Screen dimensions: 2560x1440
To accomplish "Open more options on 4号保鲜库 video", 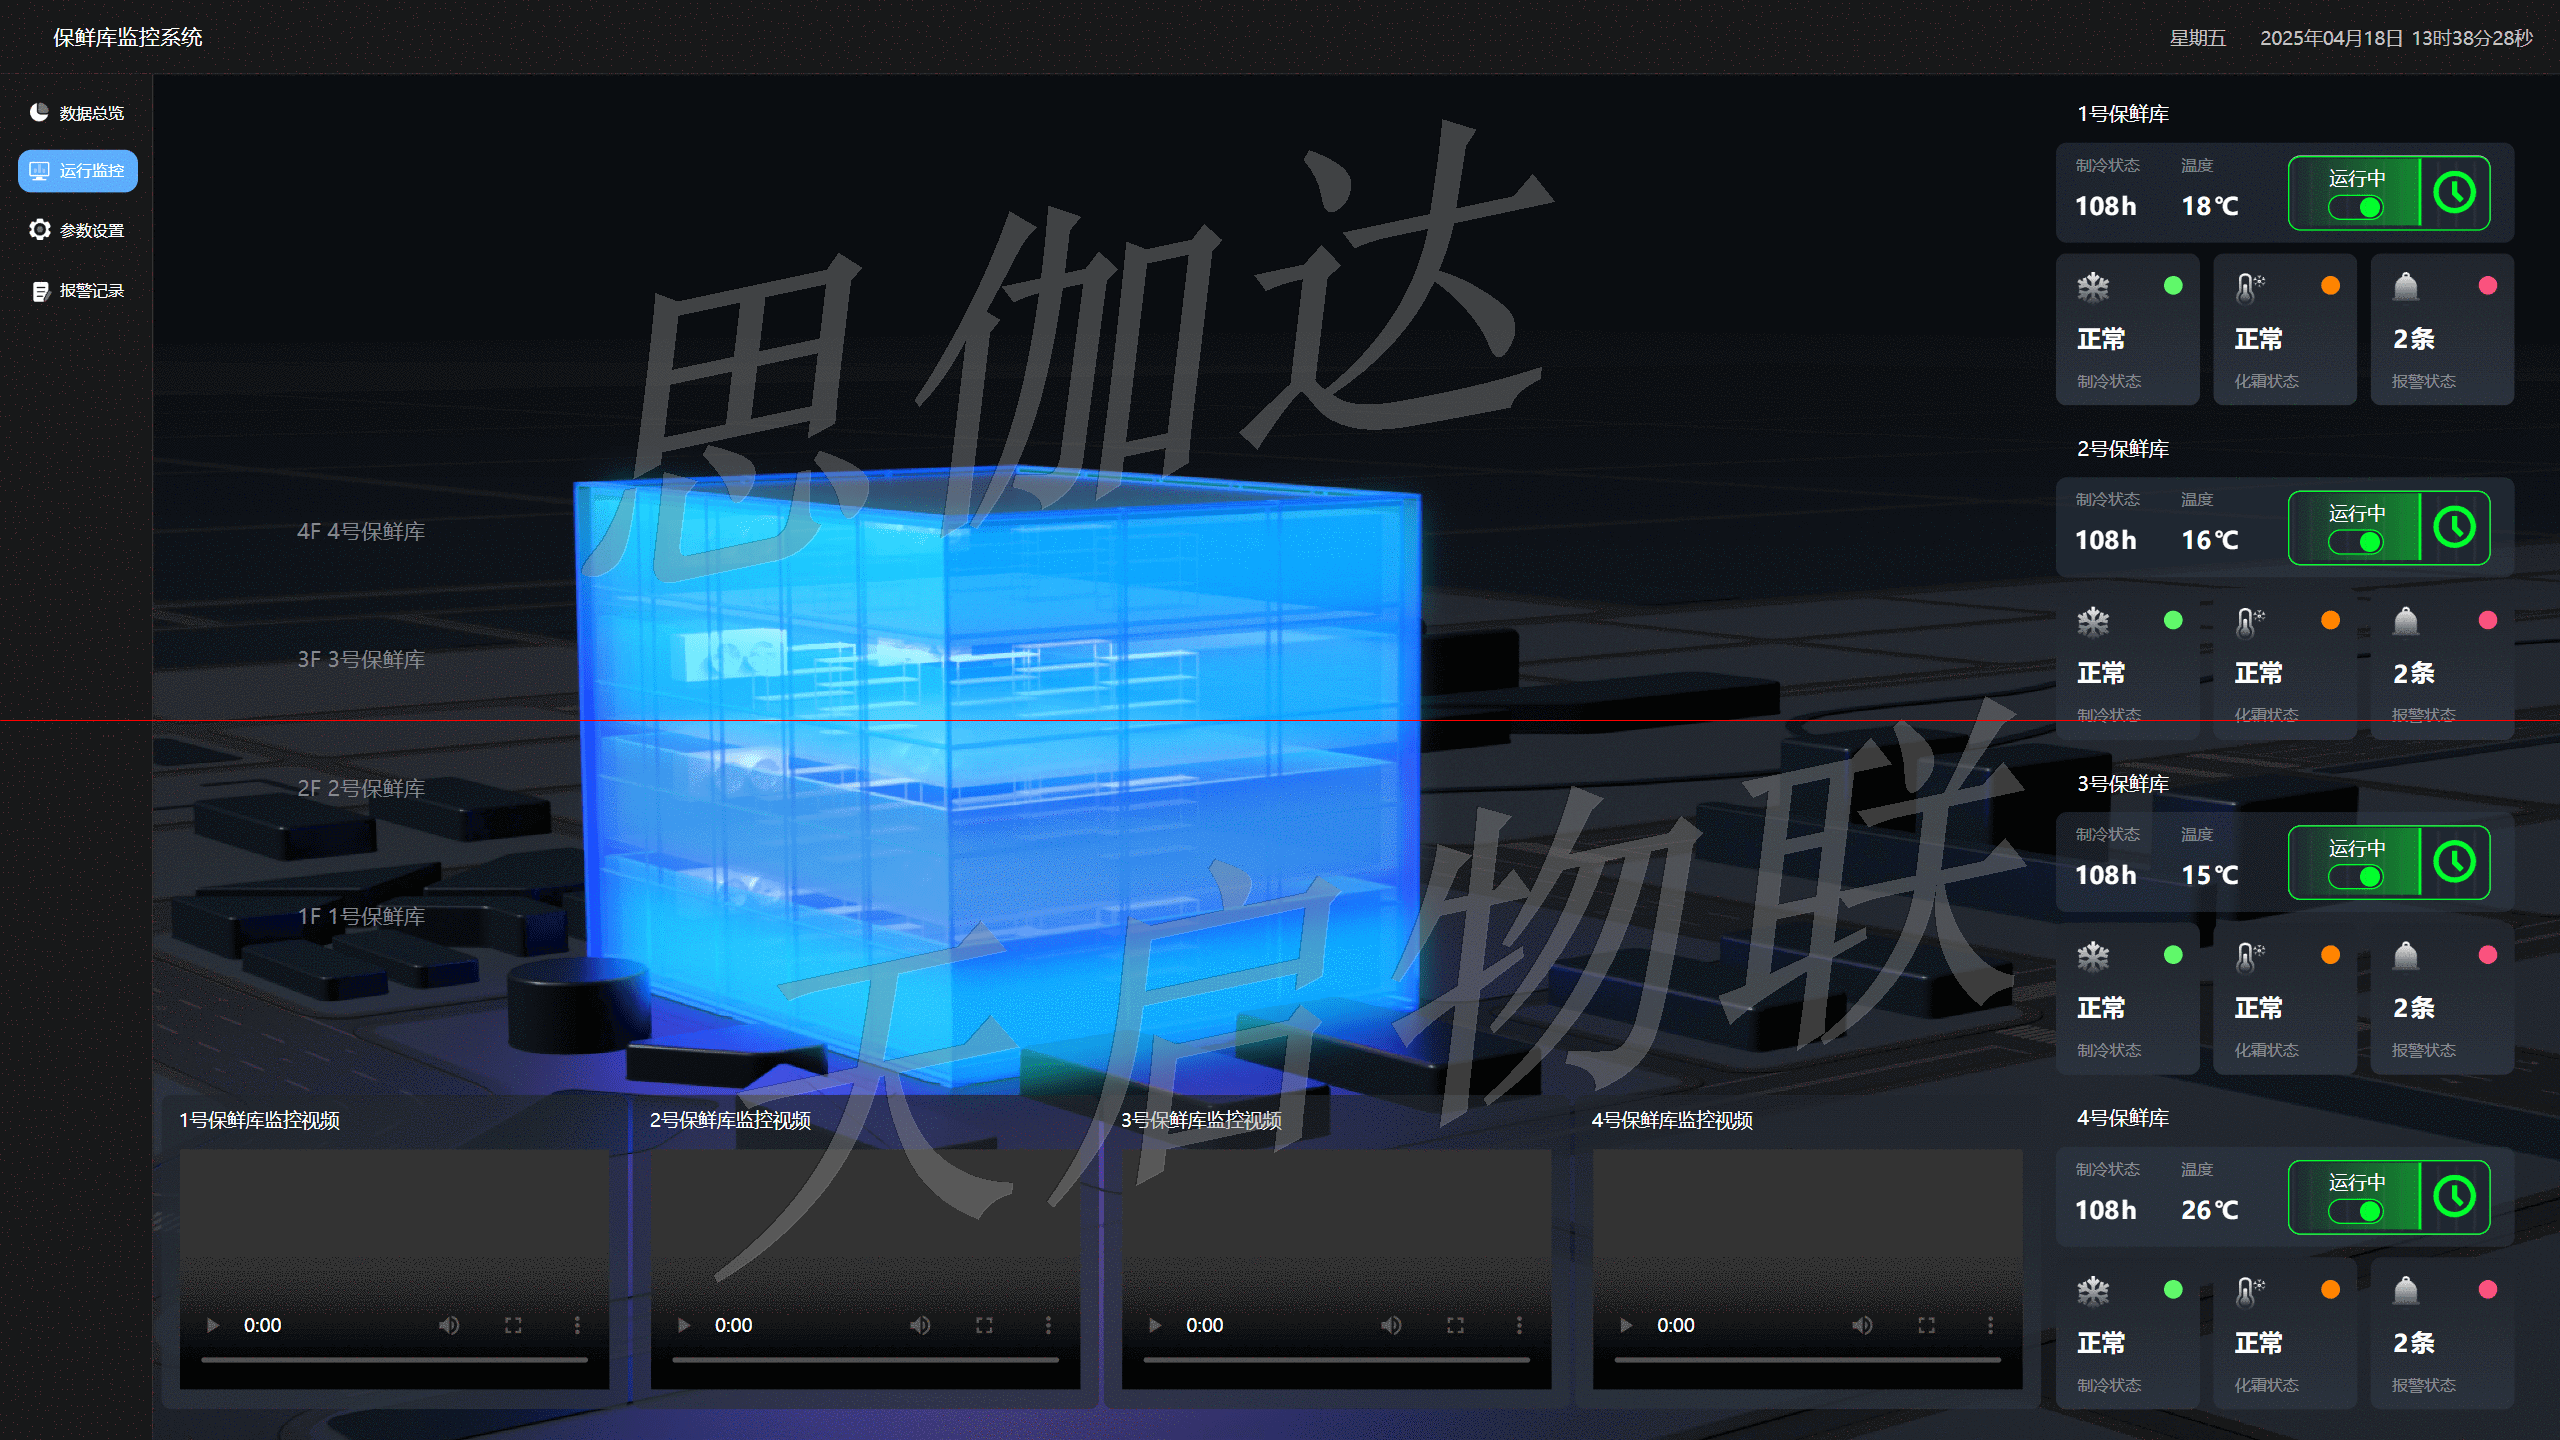I will 1990,1325.
